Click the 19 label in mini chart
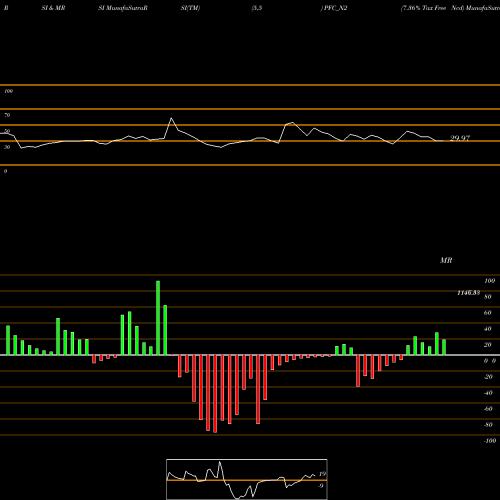 click(x=322, y=474)
